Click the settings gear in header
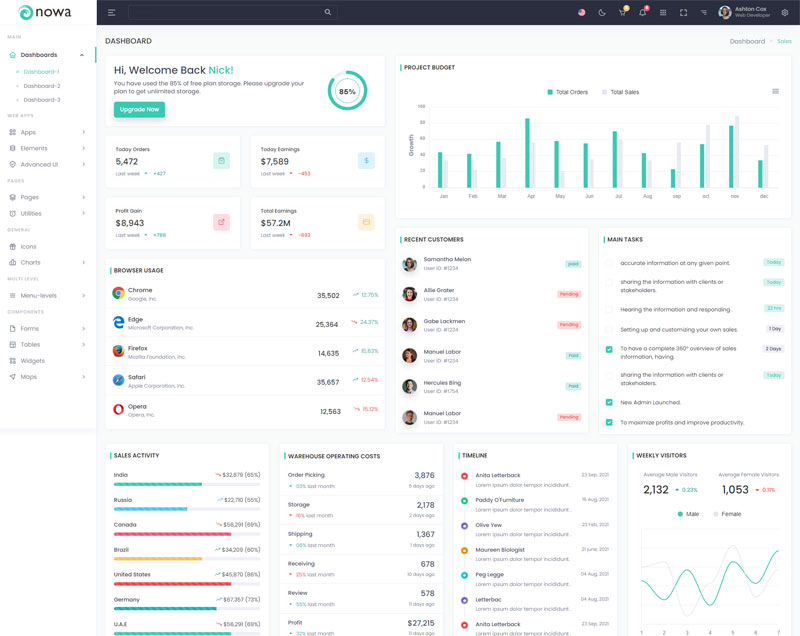 click(785, 13)
